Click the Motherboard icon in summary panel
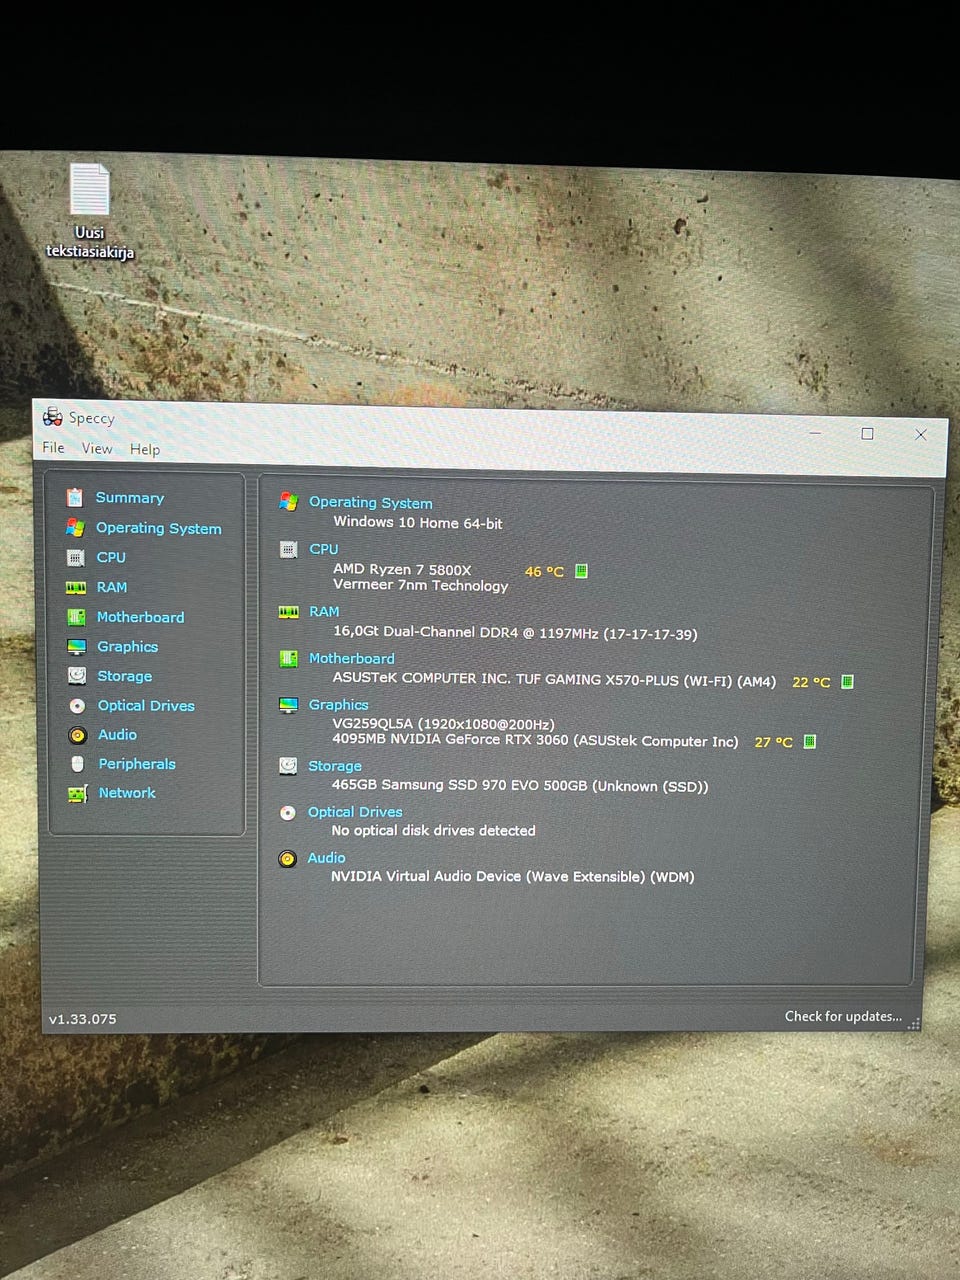The image size is (960, 1280). click(x=288, y=658)
